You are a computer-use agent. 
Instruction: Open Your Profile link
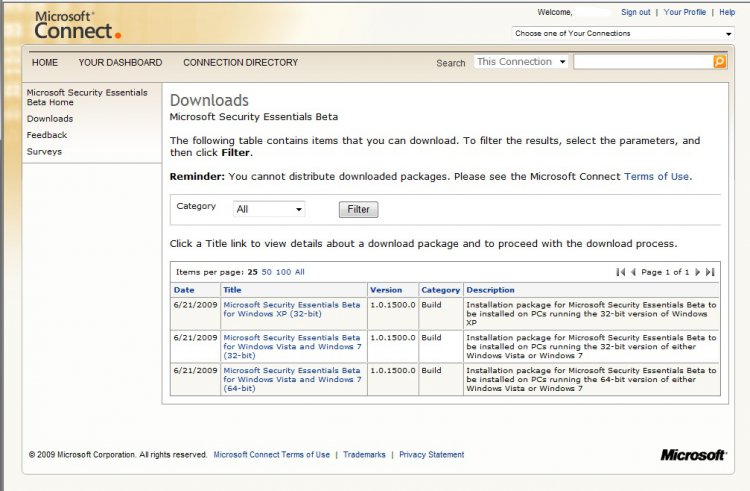click(x=684, y=12)
